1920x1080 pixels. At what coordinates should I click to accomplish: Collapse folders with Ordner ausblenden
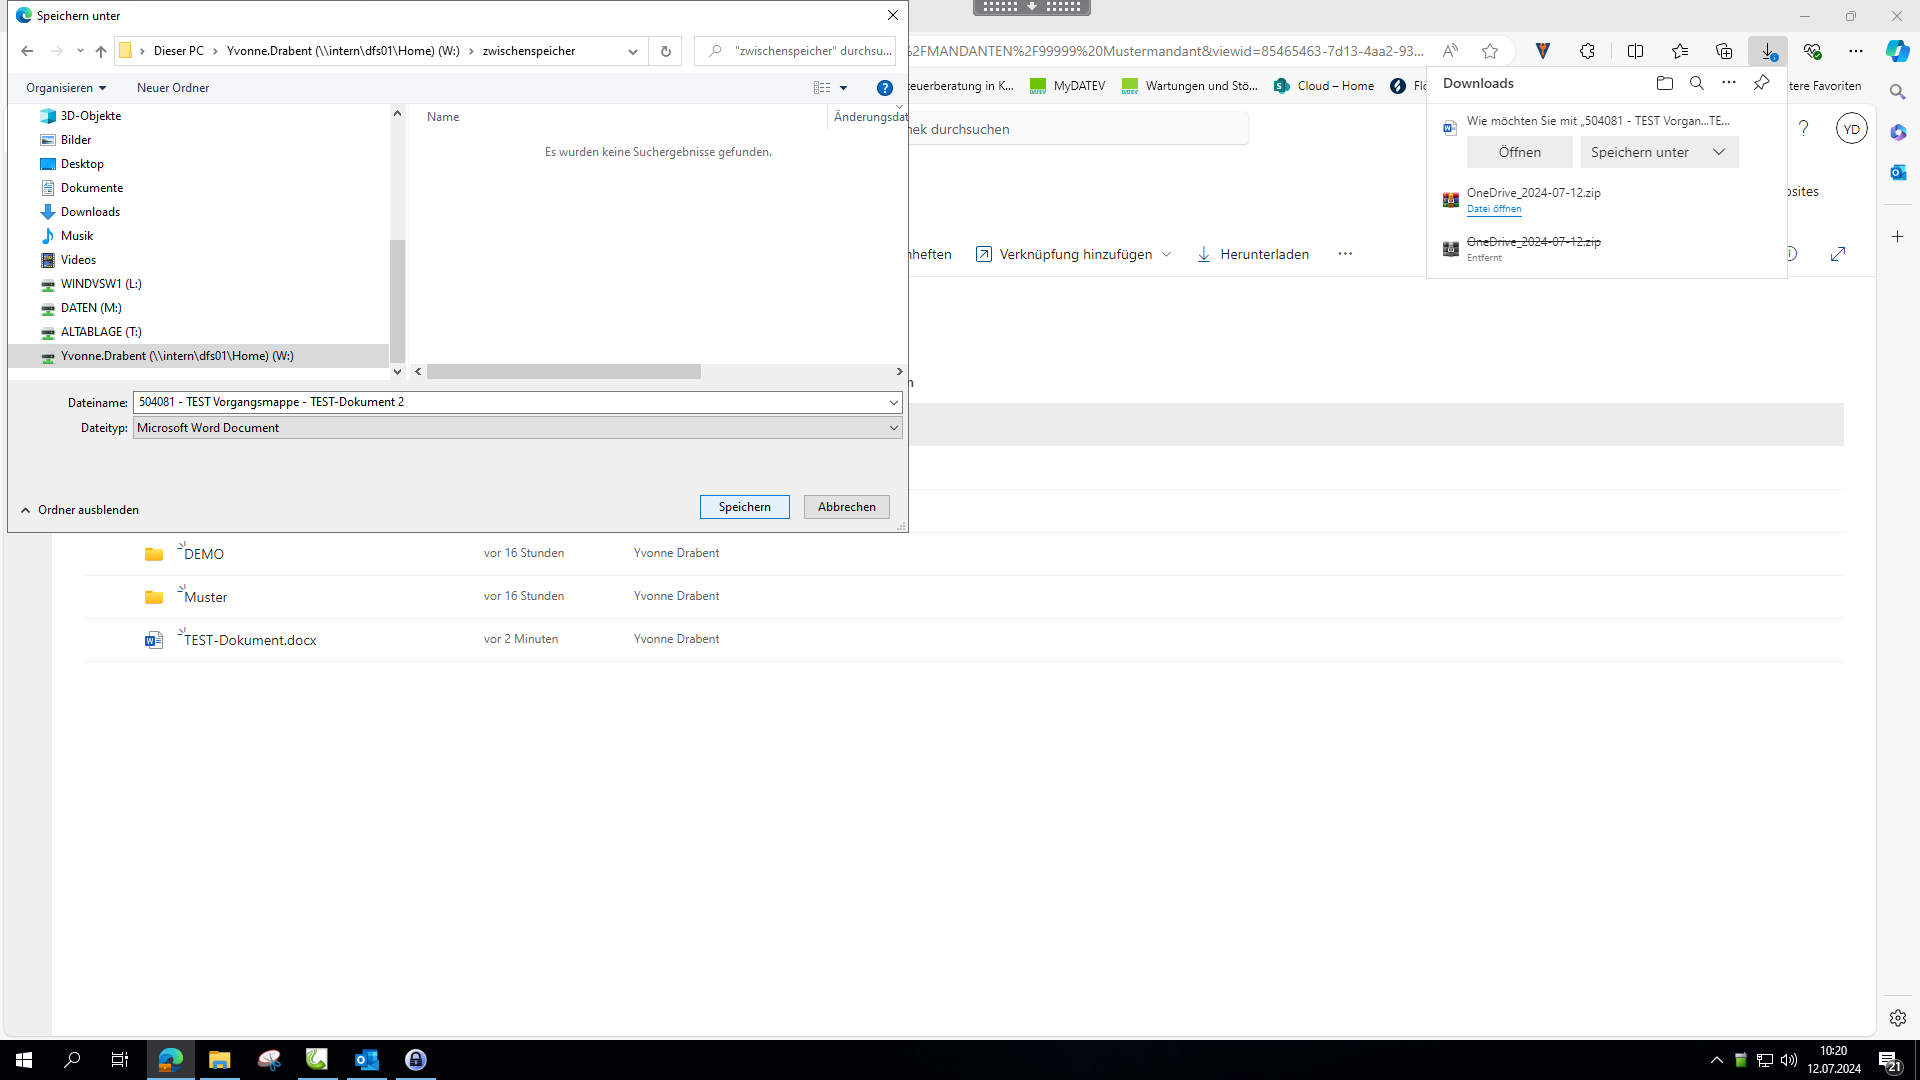point(80,510)
